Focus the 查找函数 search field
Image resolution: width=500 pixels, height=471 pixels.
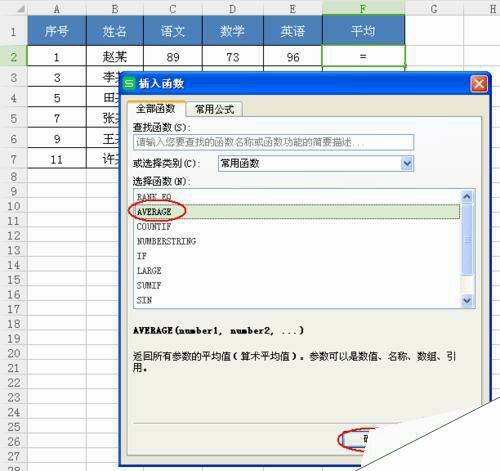tap(273, 143)
